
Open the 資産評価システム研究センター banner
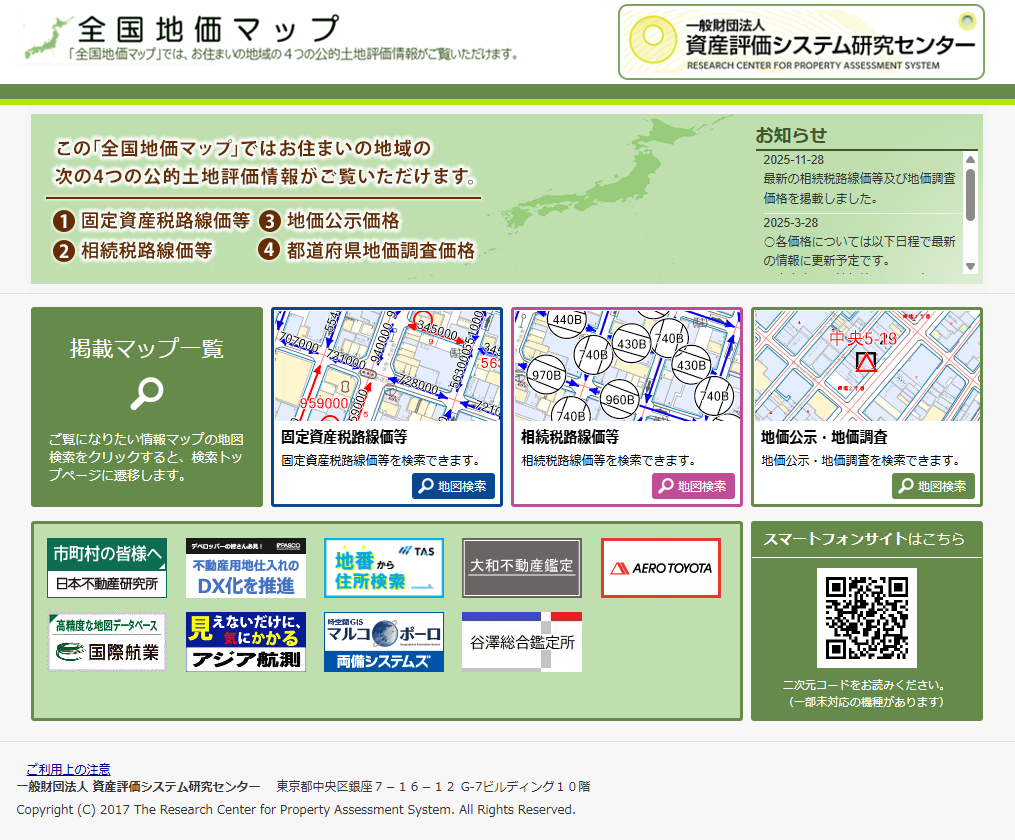(801, 42)
